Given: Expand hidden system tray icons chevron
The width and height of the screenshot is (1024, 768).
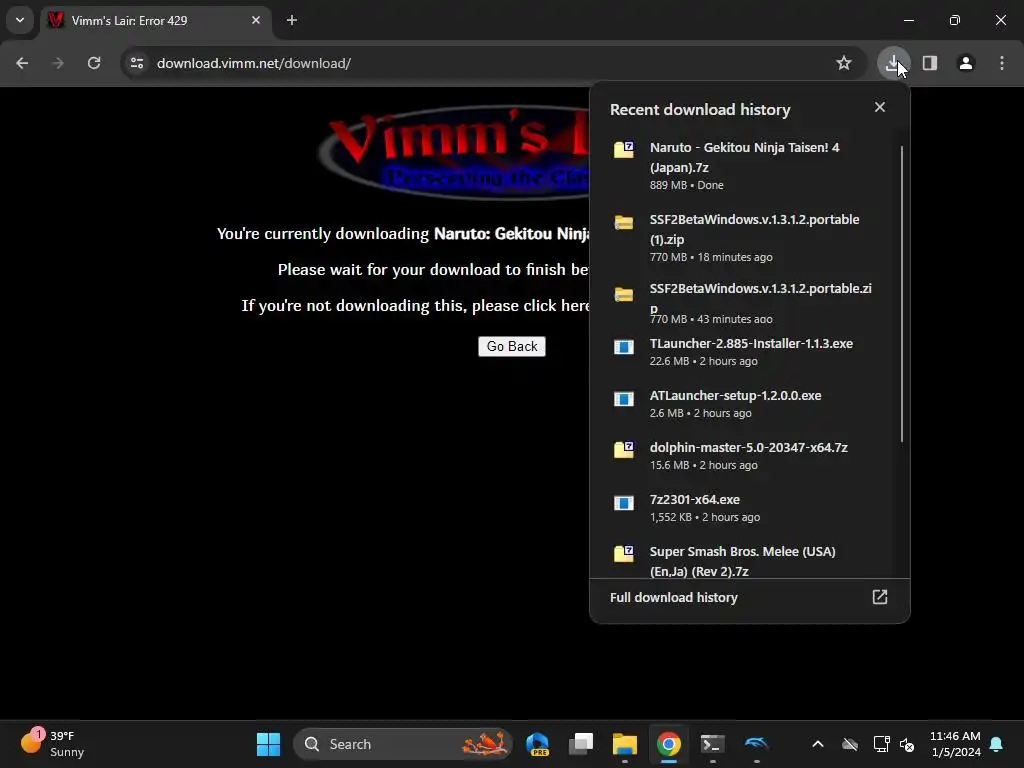Looking at the screenshot, I should click(x=818, y=744).
